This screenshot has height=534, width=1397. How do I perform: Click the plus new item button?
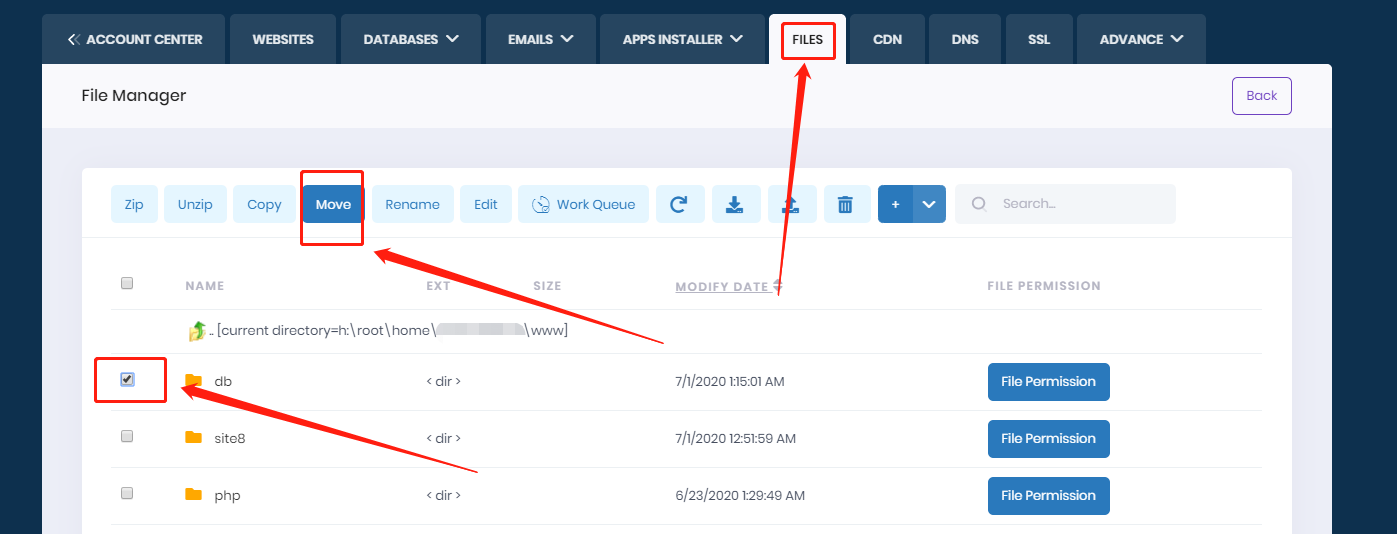[x=895, y=204]
